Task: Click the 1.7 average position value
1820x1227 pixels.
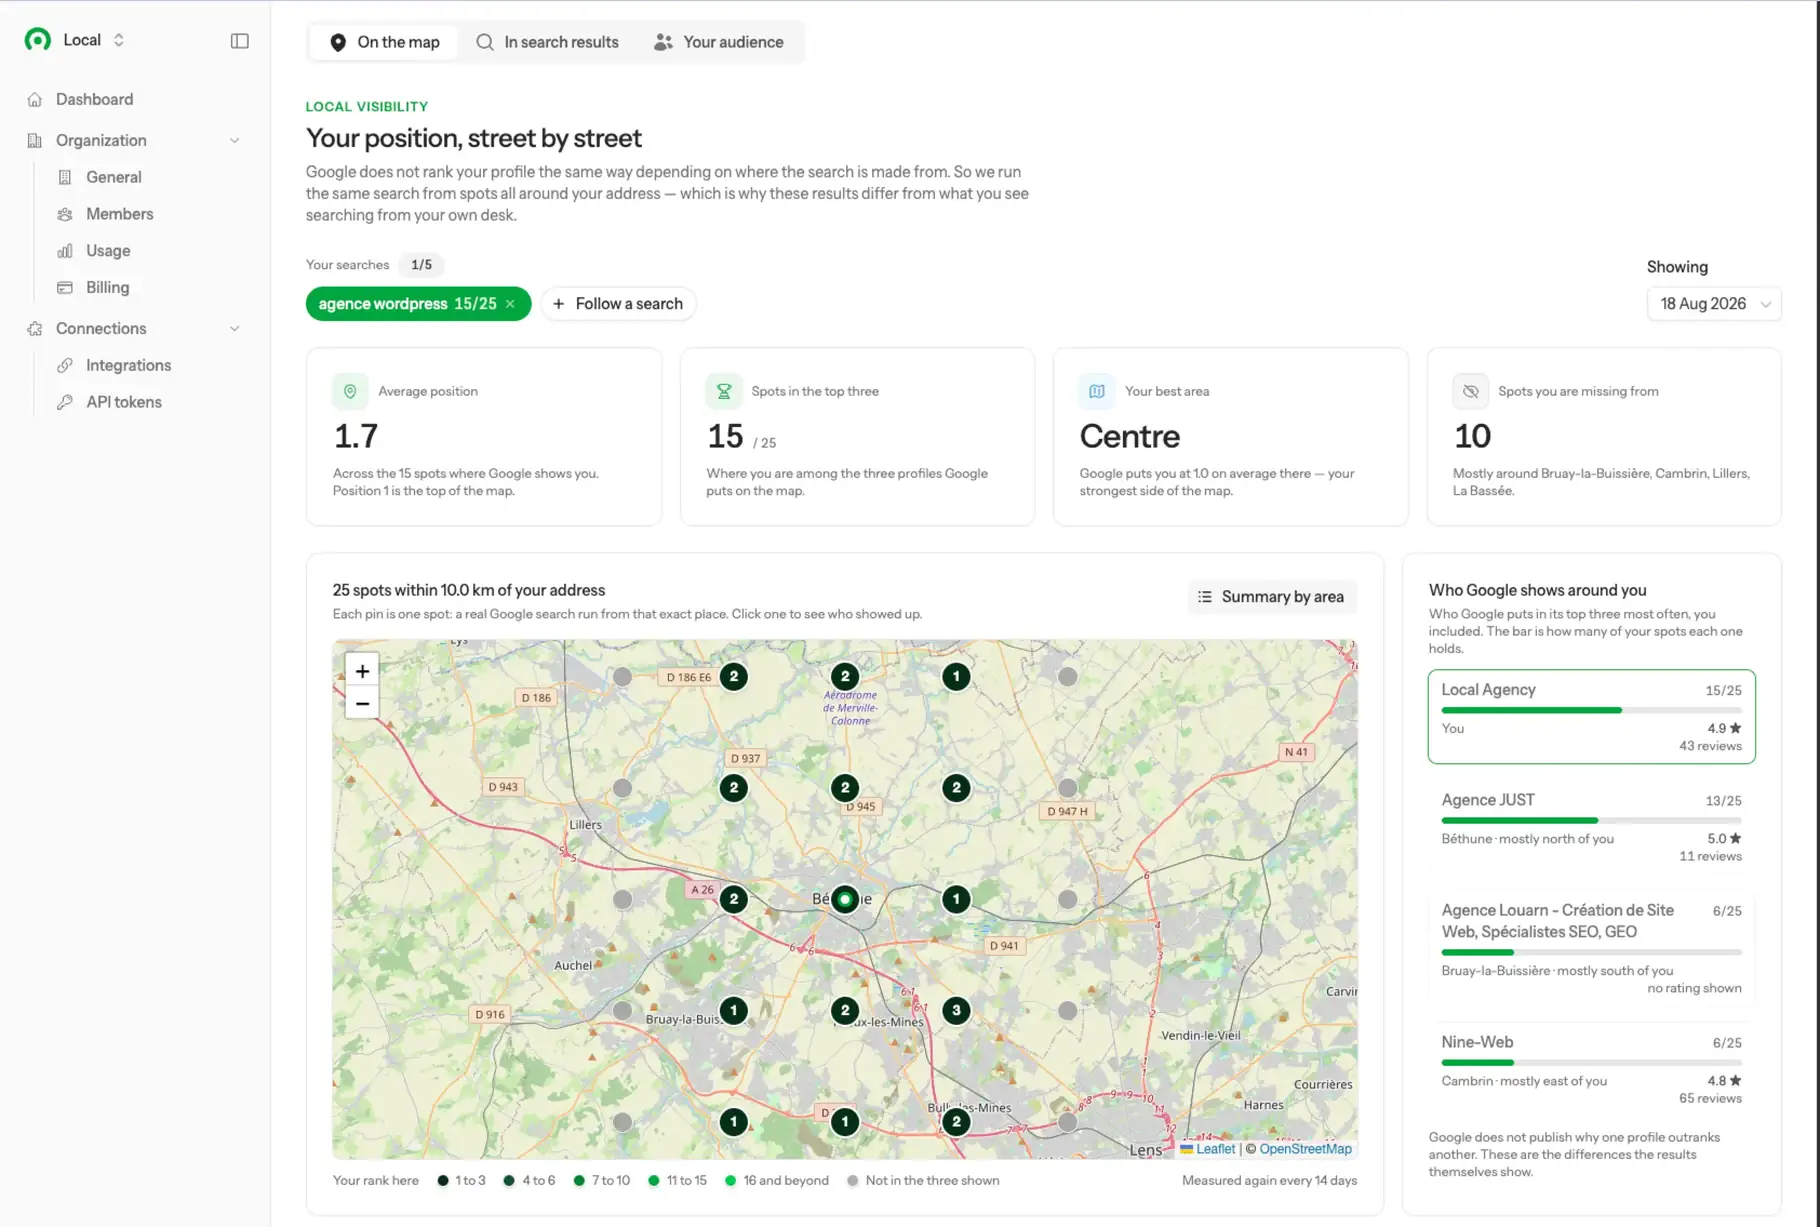Action: coord(356,436)
